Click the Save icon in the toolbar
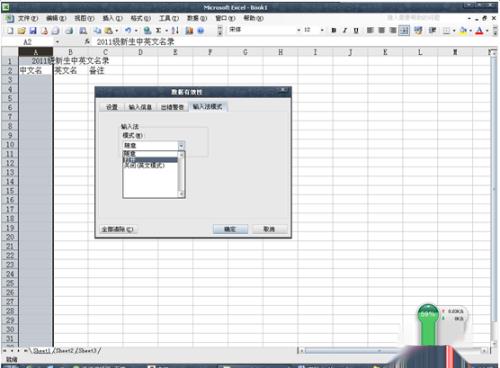This screenshot has width=500, height=368. (x=33, y=31)
